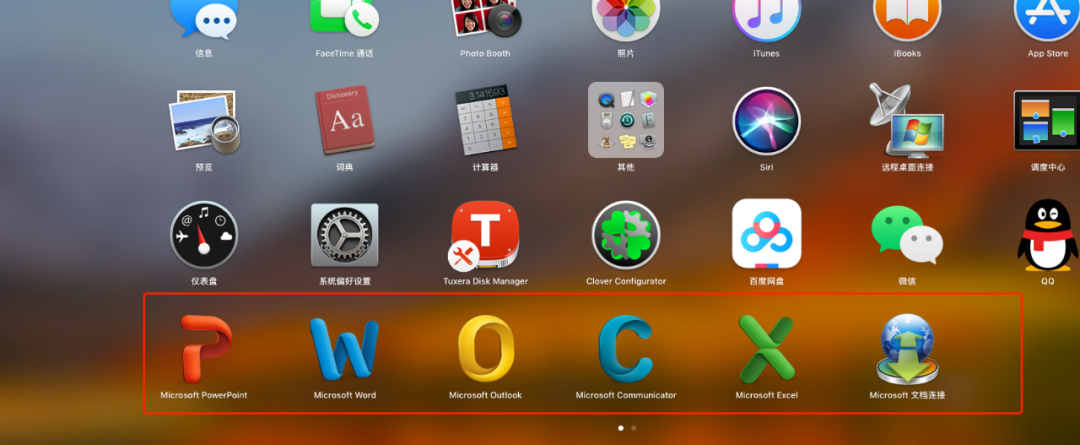
Task: Open Microsoft PowerPoint
Action: click(x=204, y=349)
